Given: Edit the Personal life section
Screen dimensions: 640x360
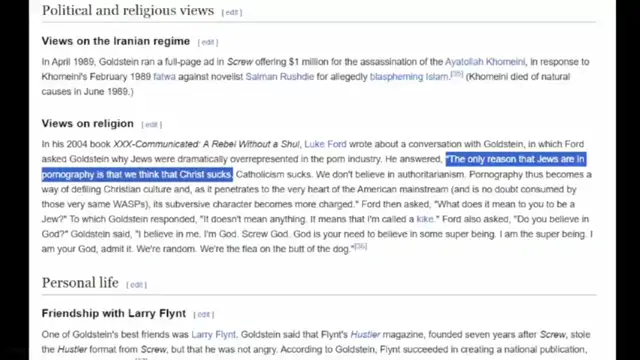Looking at the screenshot, I should tap(136, 285).
